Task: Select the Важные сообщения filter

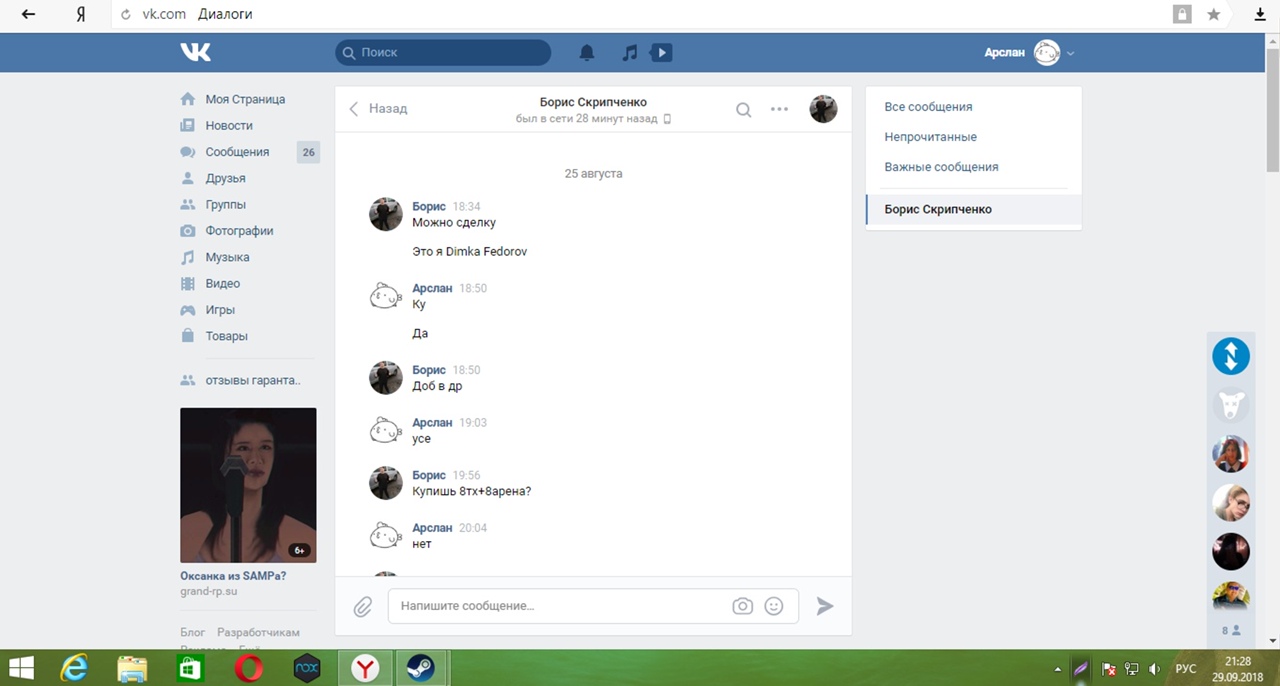Action: [941, 167]
